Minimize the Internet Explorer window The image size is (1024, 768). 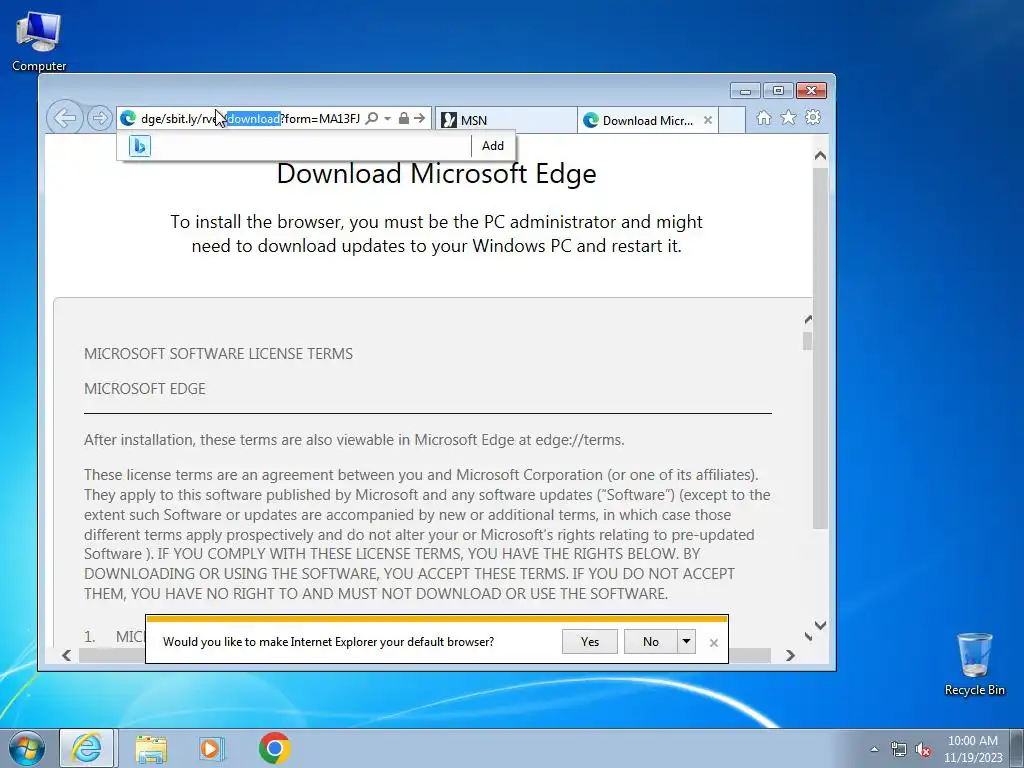(x=745, y=90)
